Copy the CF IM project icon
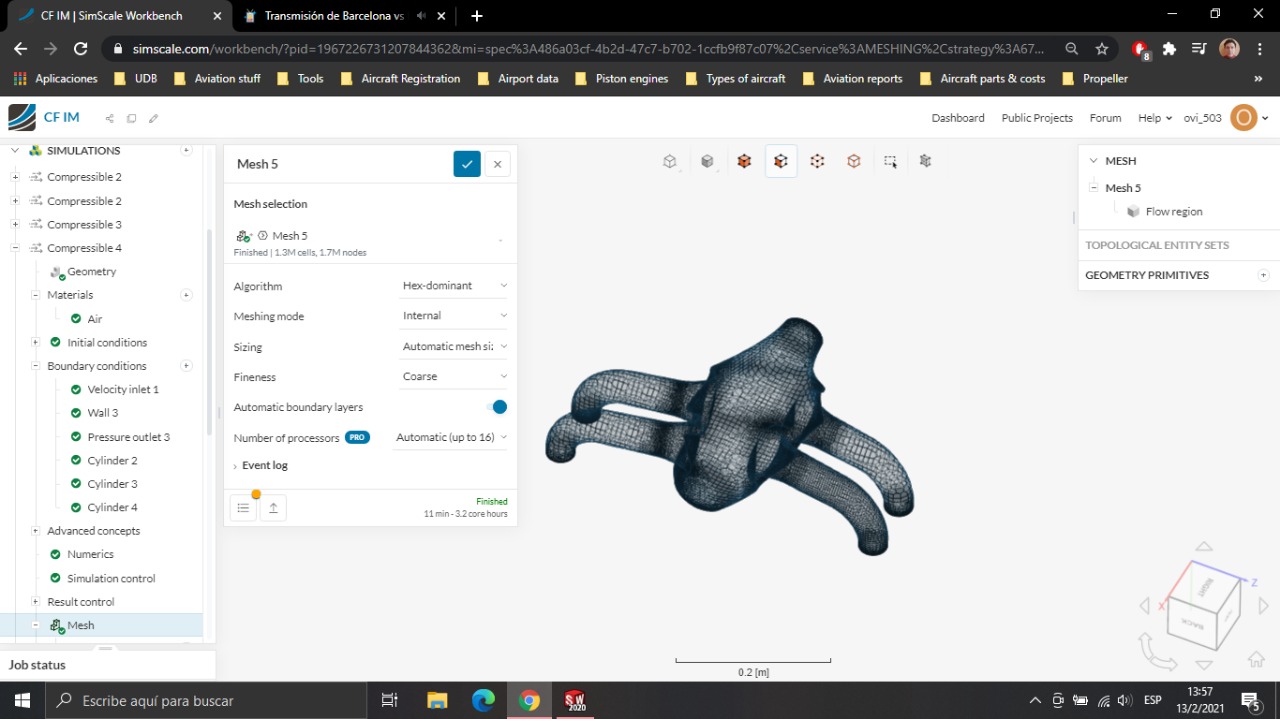This screenshot has height=719, width=1280. (131, 118)
